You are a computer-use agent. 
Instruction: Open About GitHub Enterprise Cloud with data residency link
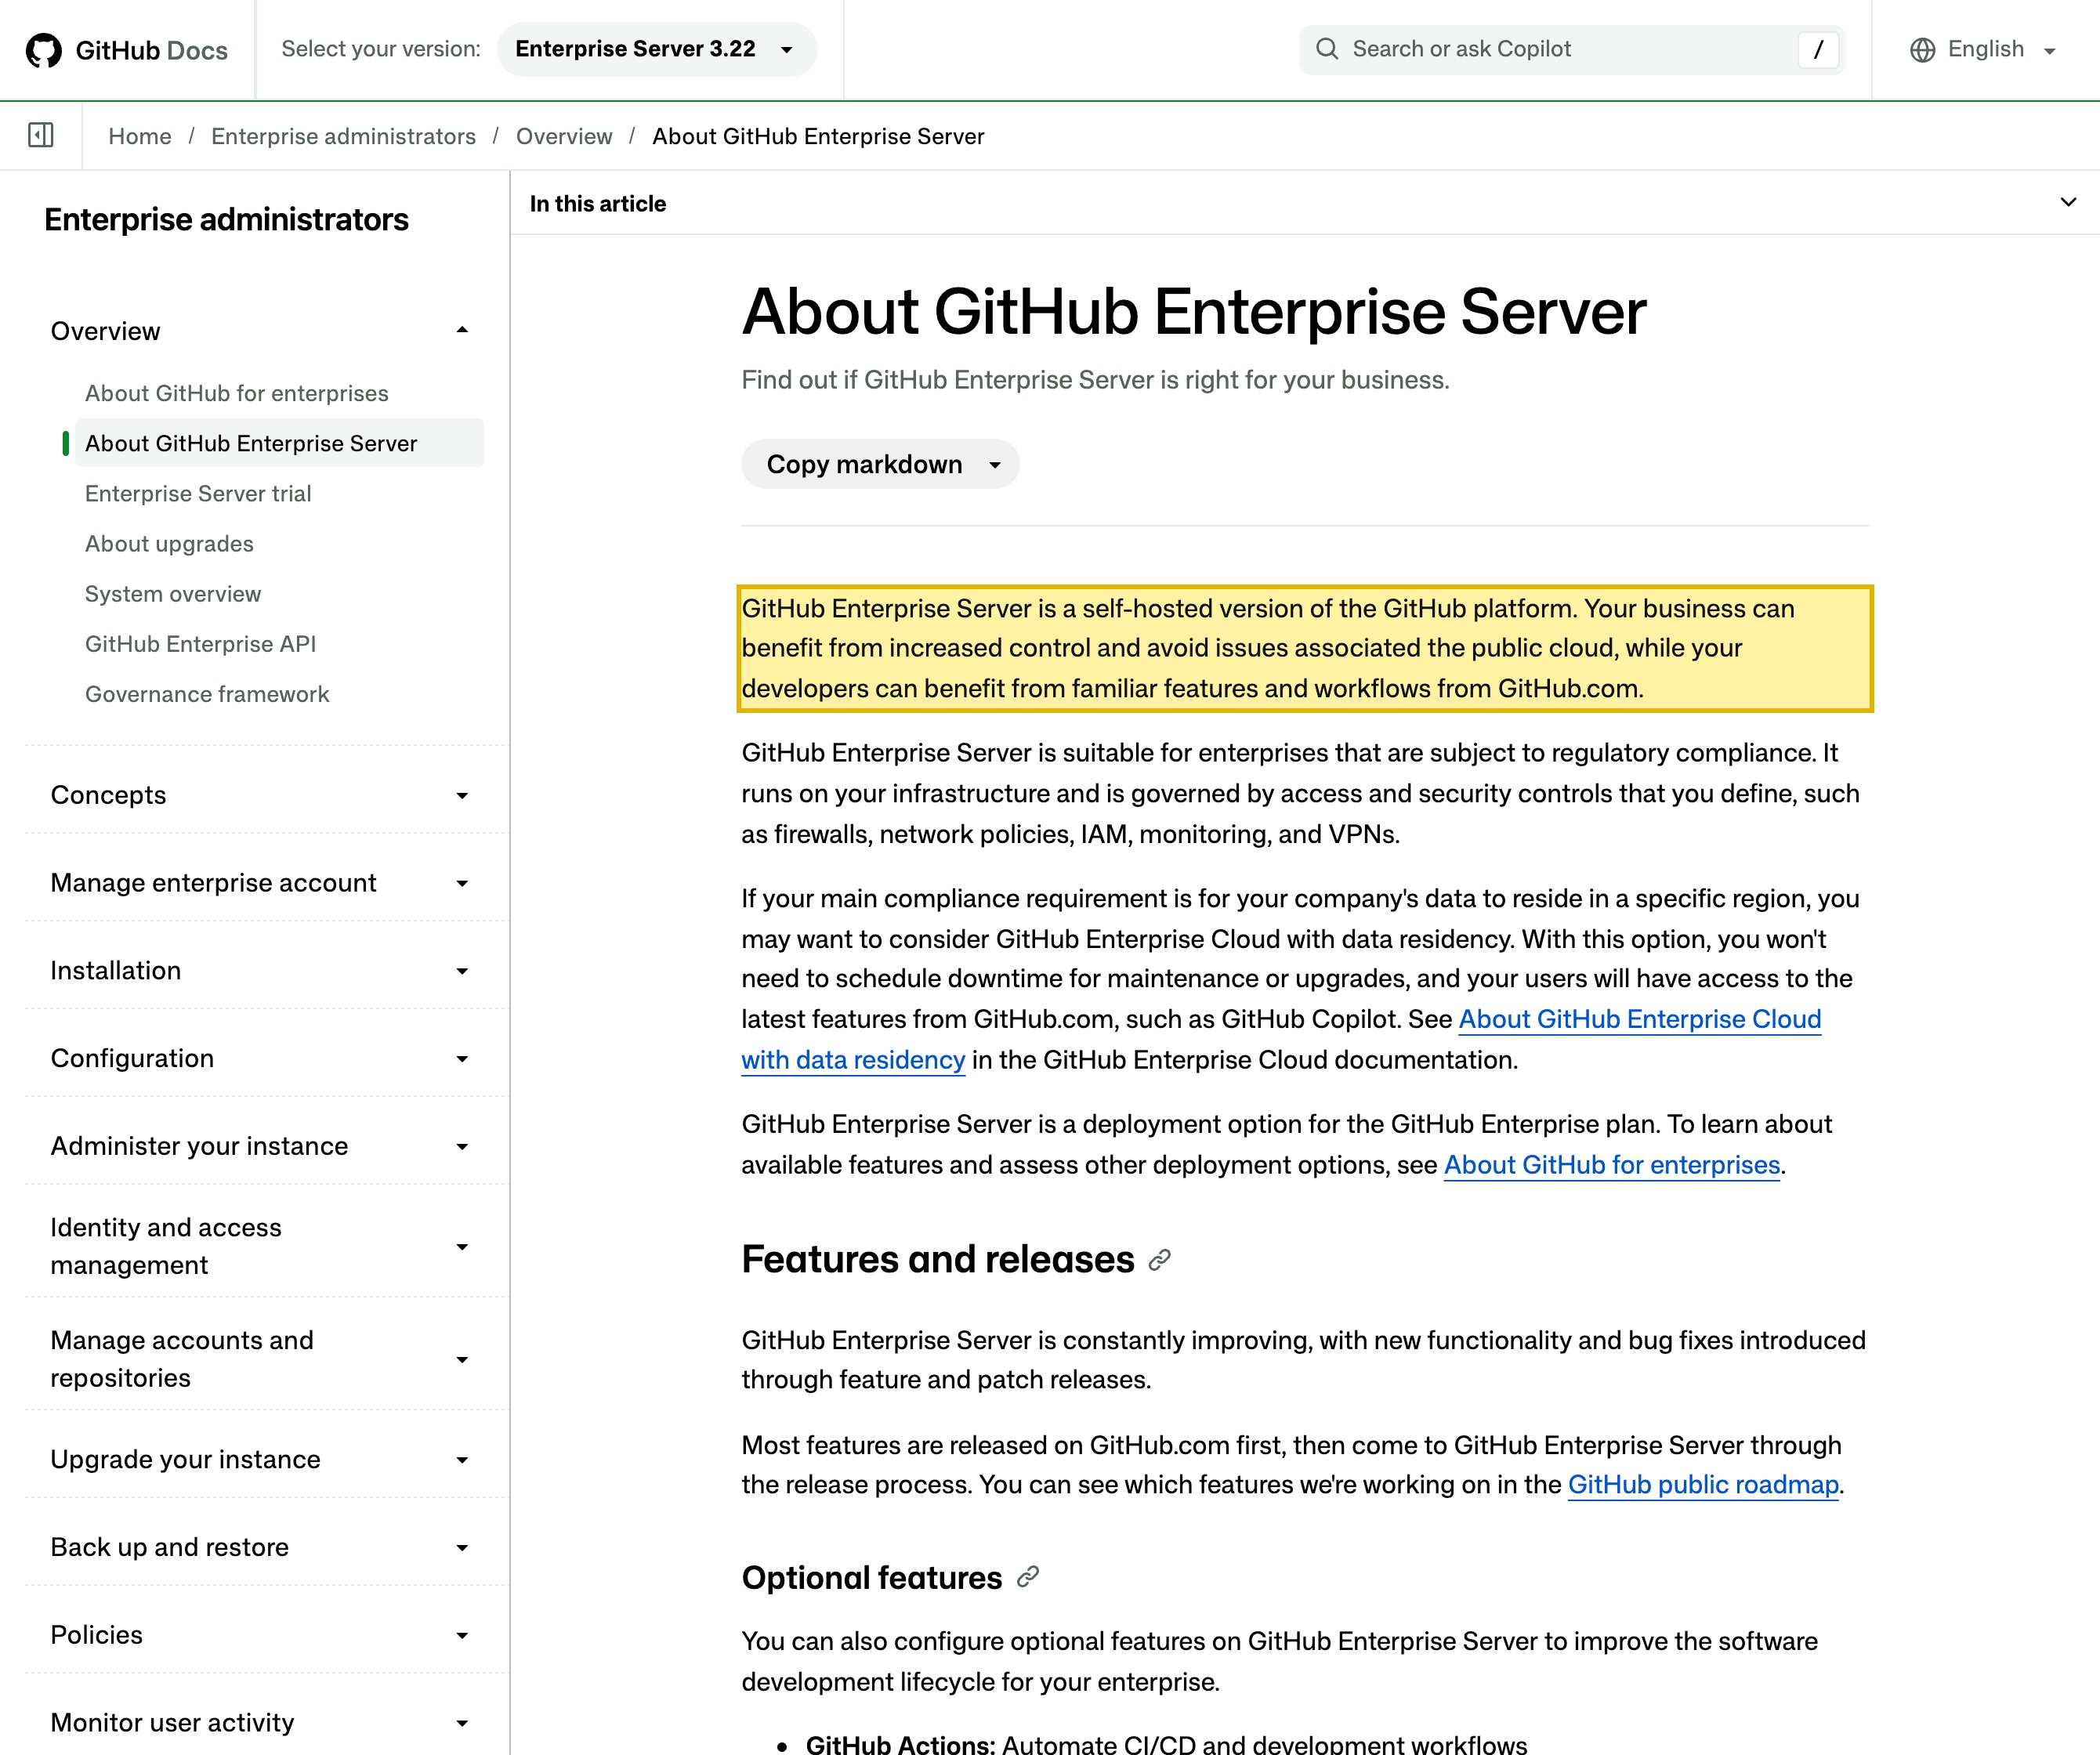pos(1640,1019)
